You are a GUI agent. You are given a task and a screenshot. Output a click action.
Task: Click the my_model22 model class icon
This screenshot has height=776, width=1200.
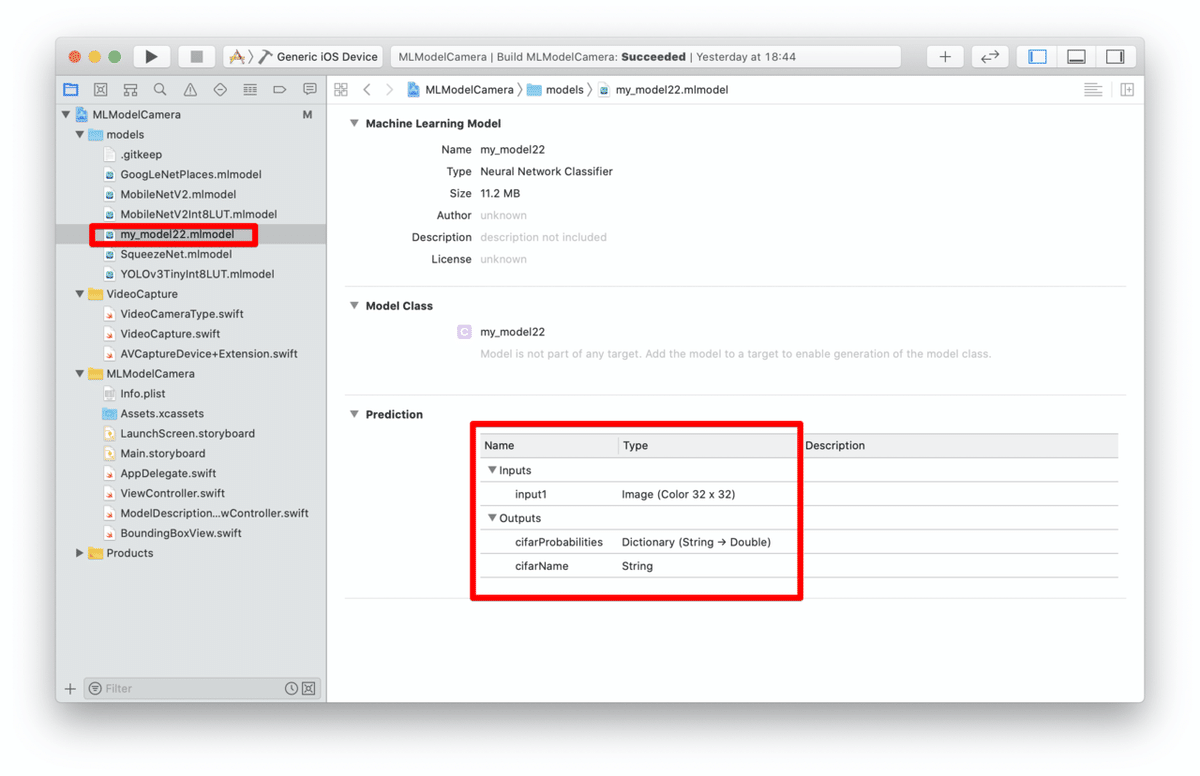click(464, 332)
